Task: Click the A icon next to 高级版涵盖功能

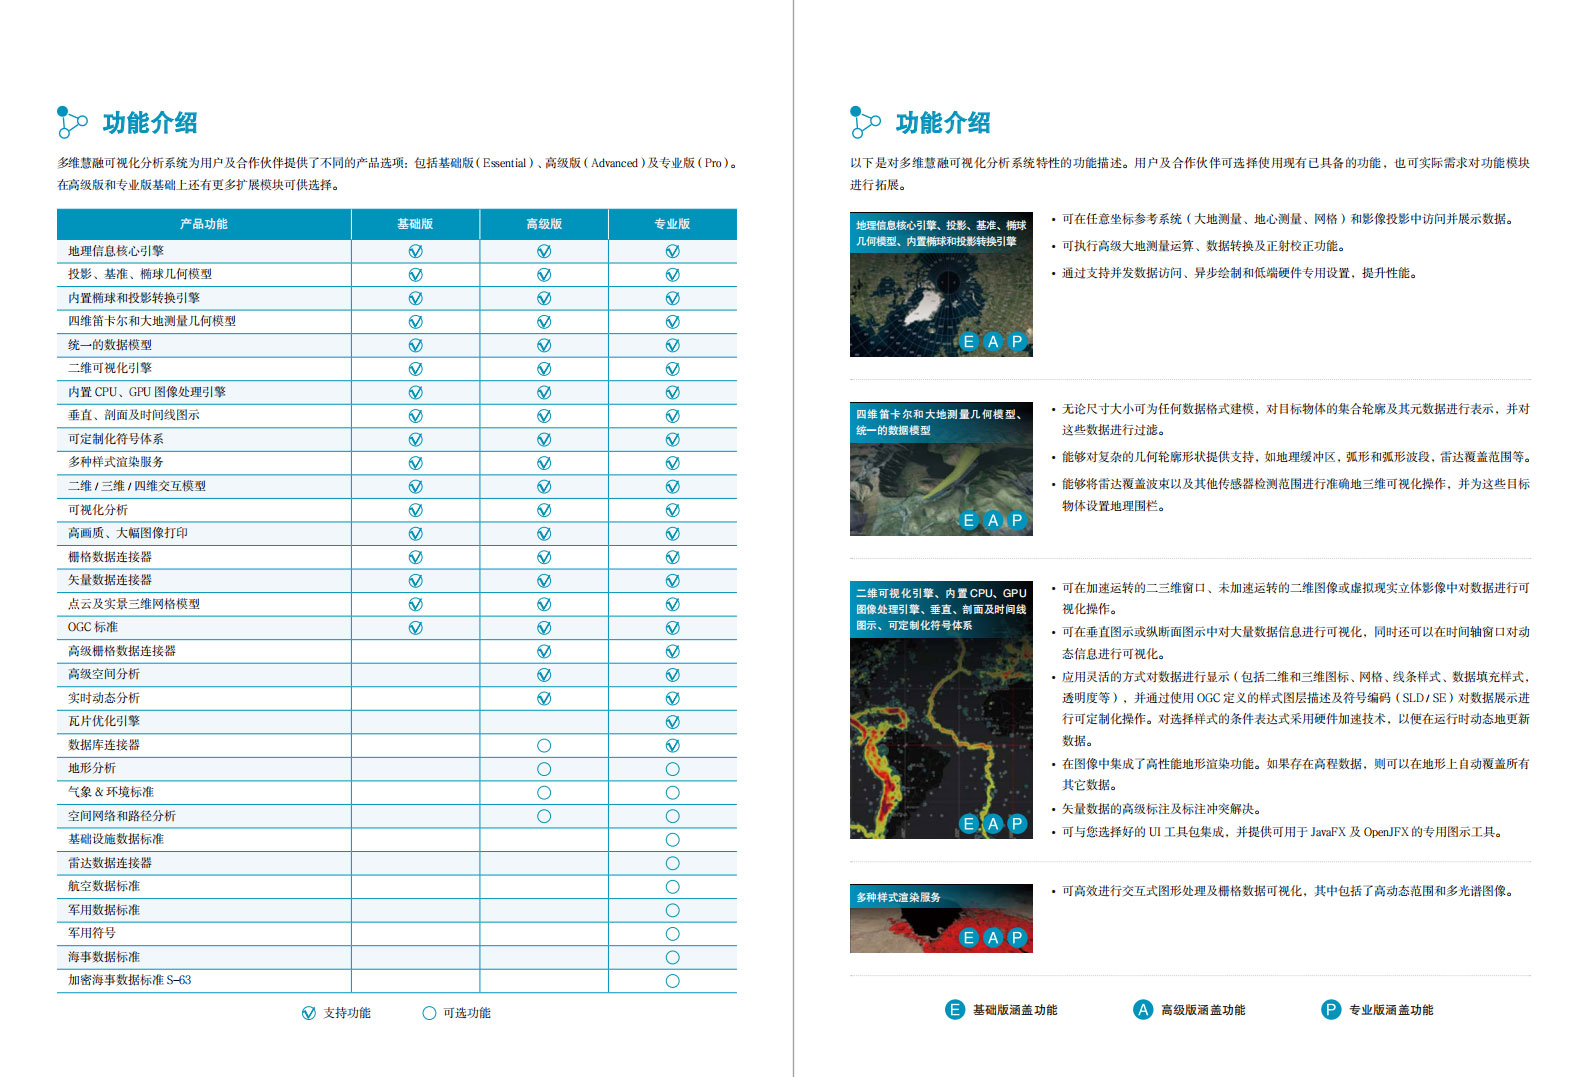Action: click(1143, 1010)
